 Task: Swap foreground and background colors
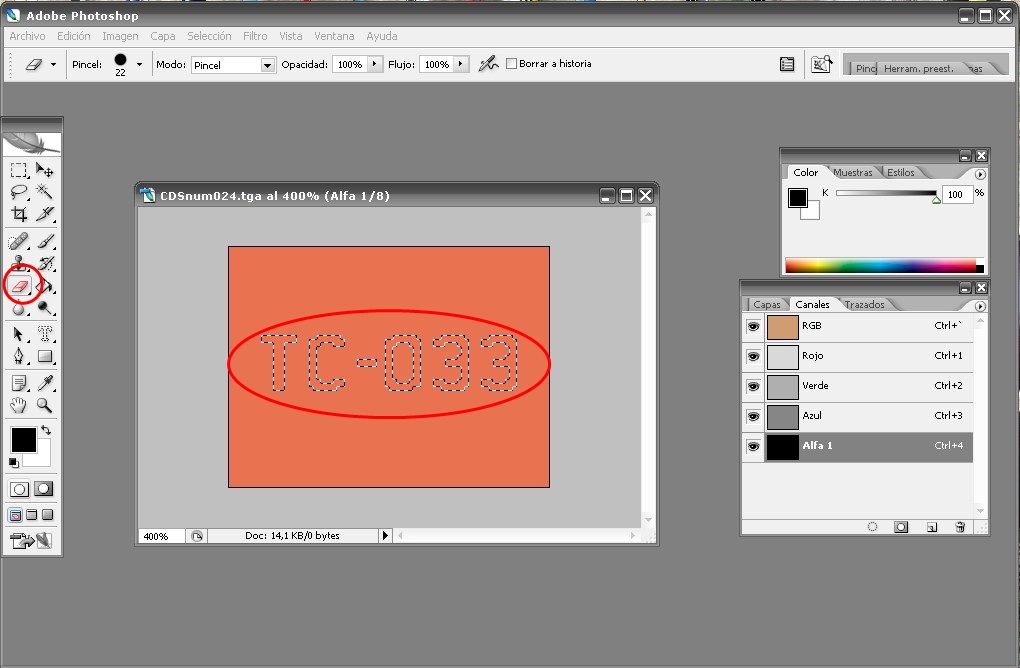click(46, 430)
